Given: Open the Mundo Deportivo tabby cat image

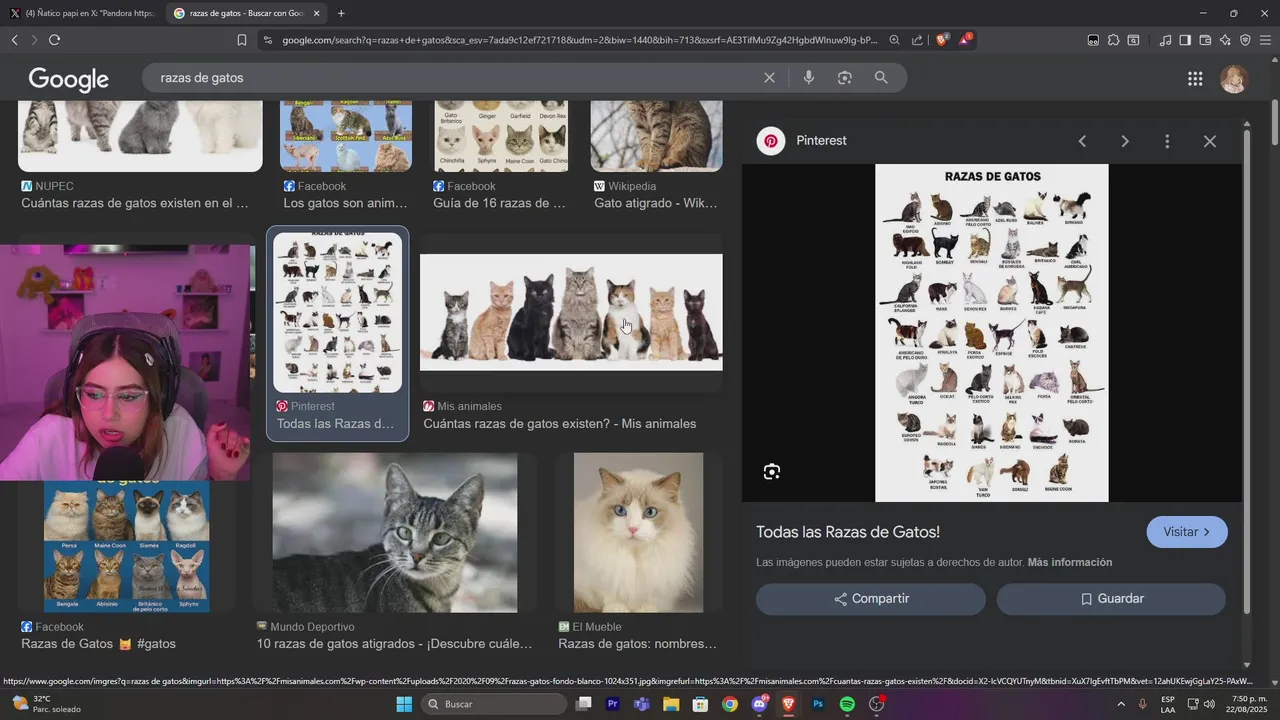Looking at the screenshot, I should click(x=395, y=533).
